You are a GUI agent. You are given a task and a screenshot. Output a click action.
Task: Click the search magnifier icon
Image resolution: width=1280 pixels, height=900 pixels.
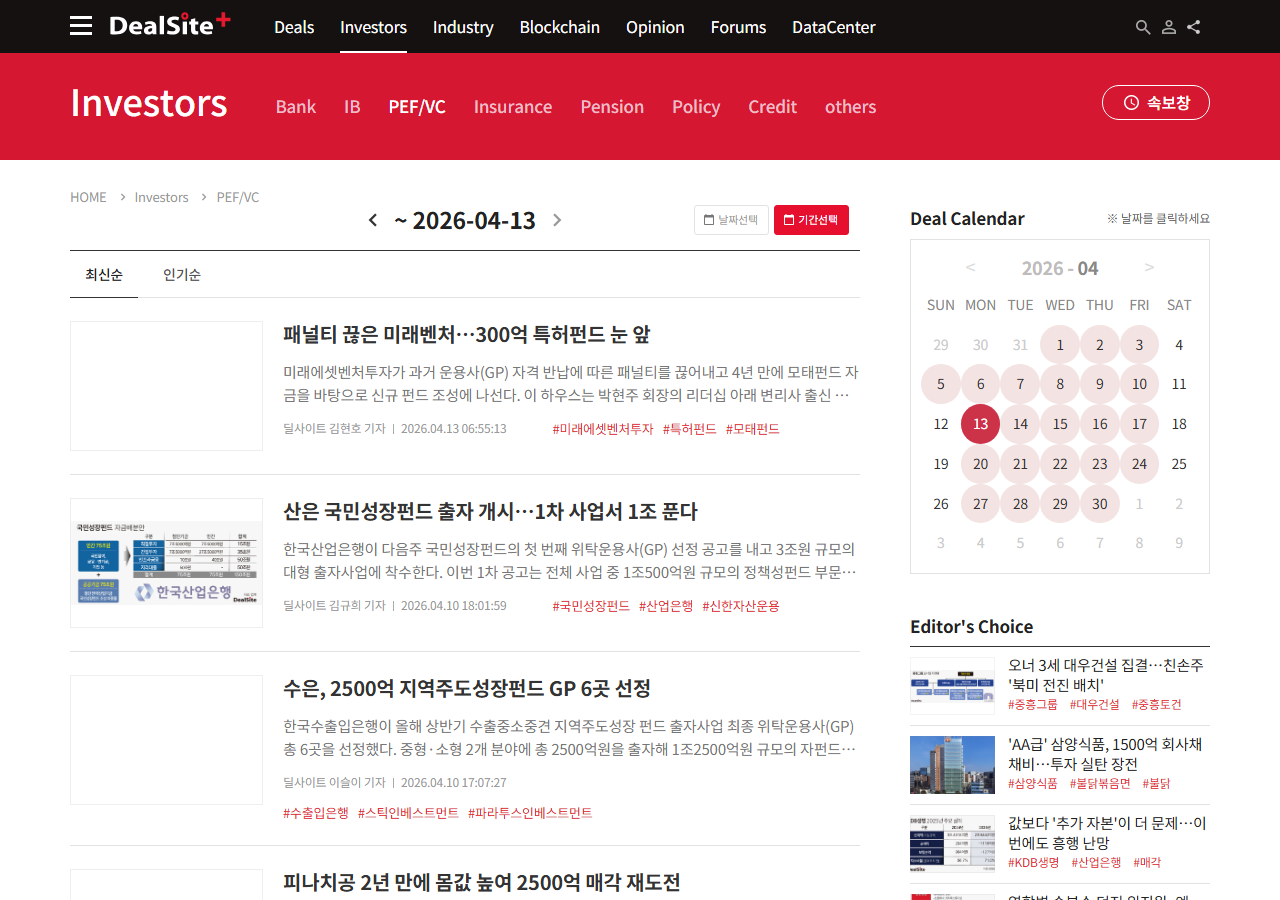pos(1143,27)
